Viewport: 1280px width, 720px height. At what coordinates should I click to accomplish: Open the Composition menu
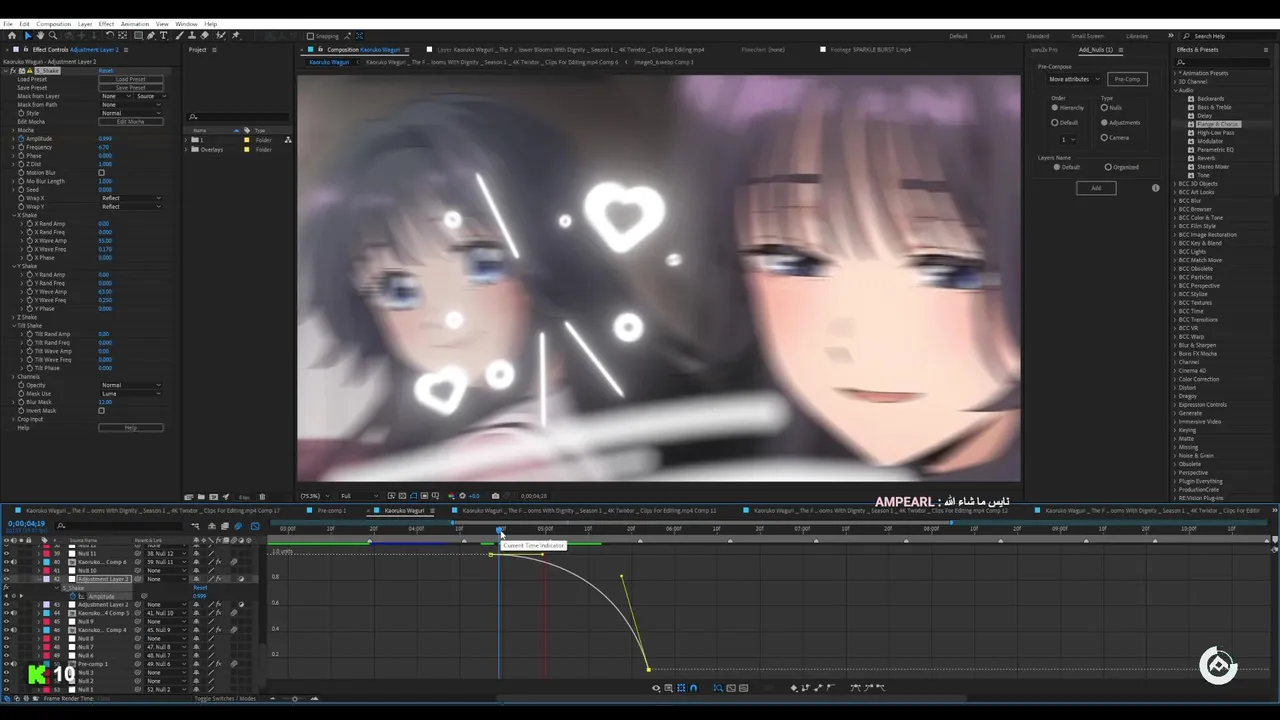53,24
